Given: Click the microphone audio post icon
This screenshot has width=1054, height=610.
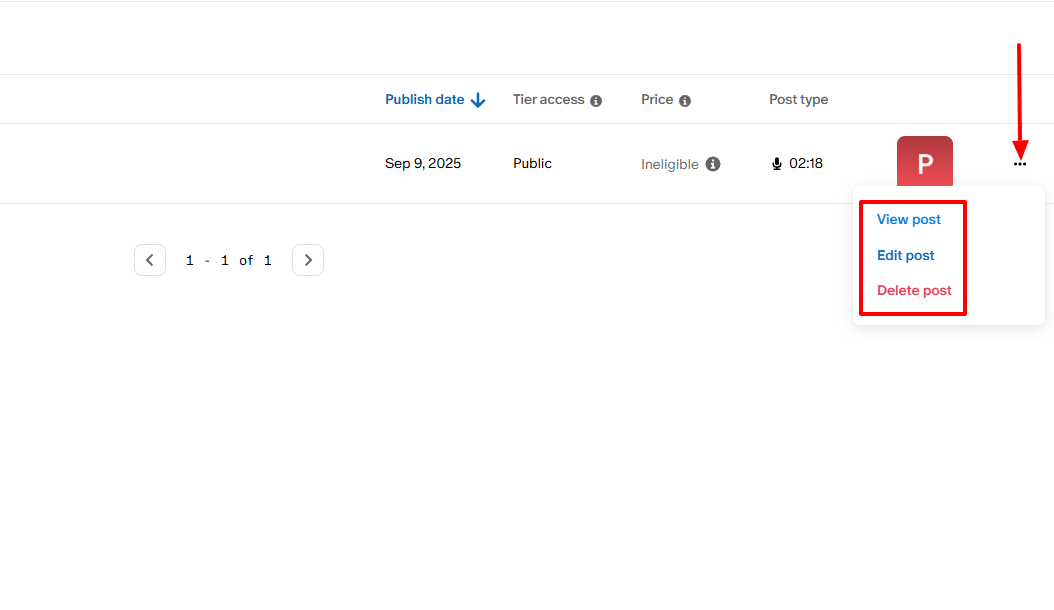Looking at the screenshot, I should click(776, 164).
